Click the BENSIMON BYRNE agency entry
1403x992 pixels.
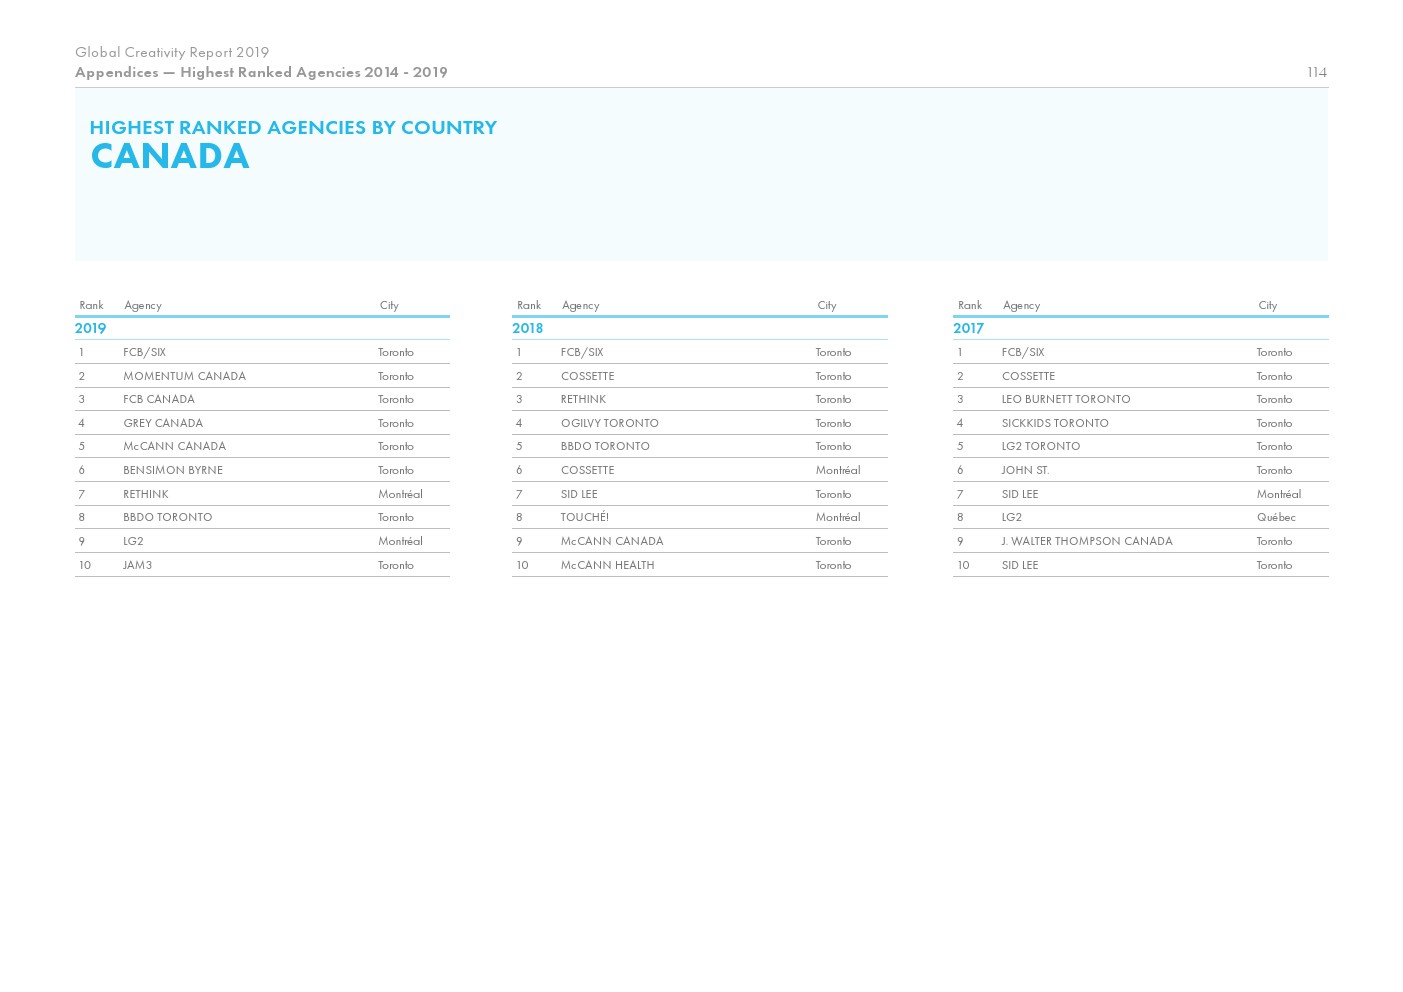(x=172, y=470)
